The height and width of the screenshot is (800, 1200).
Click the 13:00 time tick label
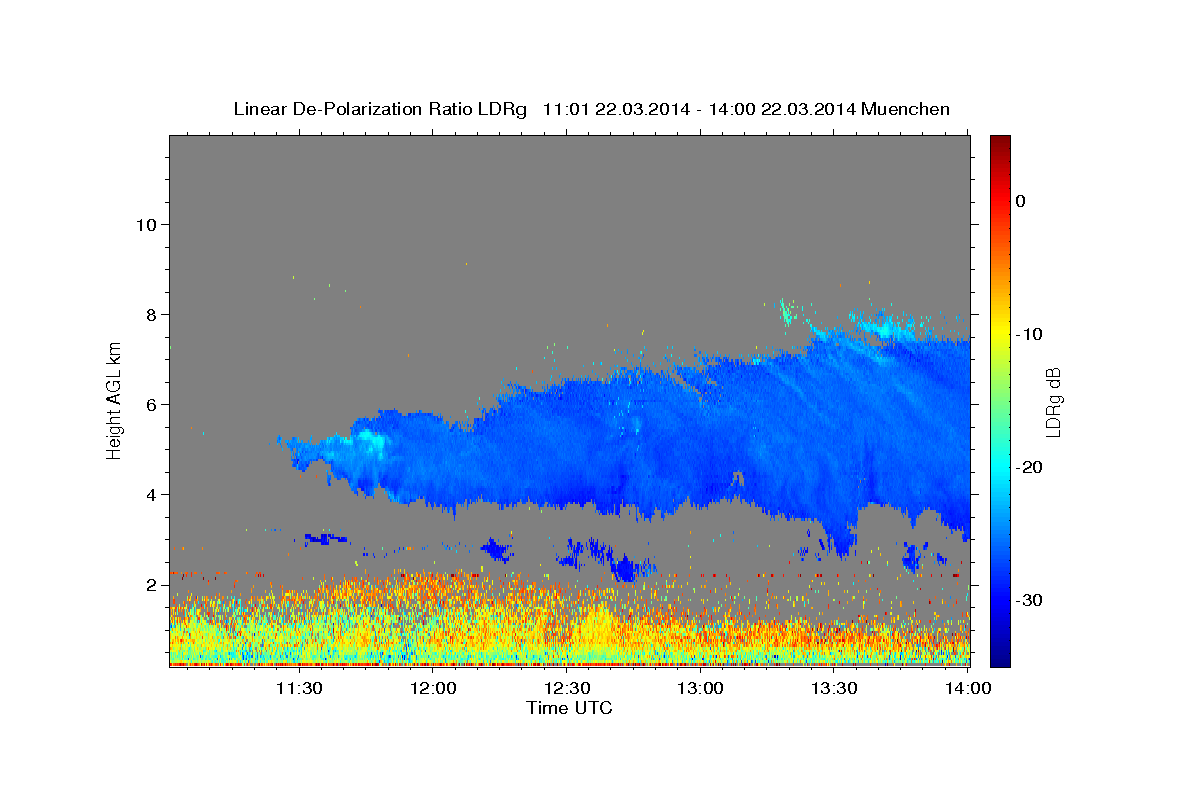tap(701, 688)
